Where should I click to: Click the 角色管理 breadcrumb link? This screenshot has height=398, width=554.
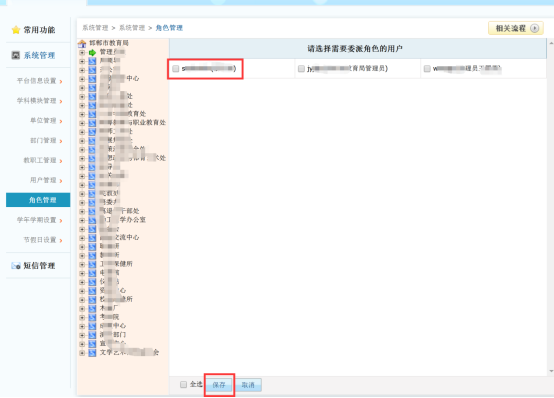pyautogui.click(x=169, y=28)
